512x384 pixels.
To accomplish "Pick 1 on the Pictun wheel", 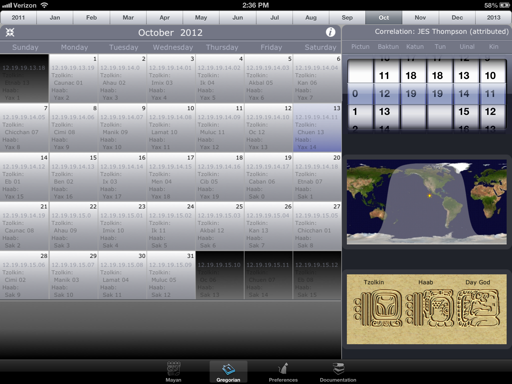I will [355, 112].
